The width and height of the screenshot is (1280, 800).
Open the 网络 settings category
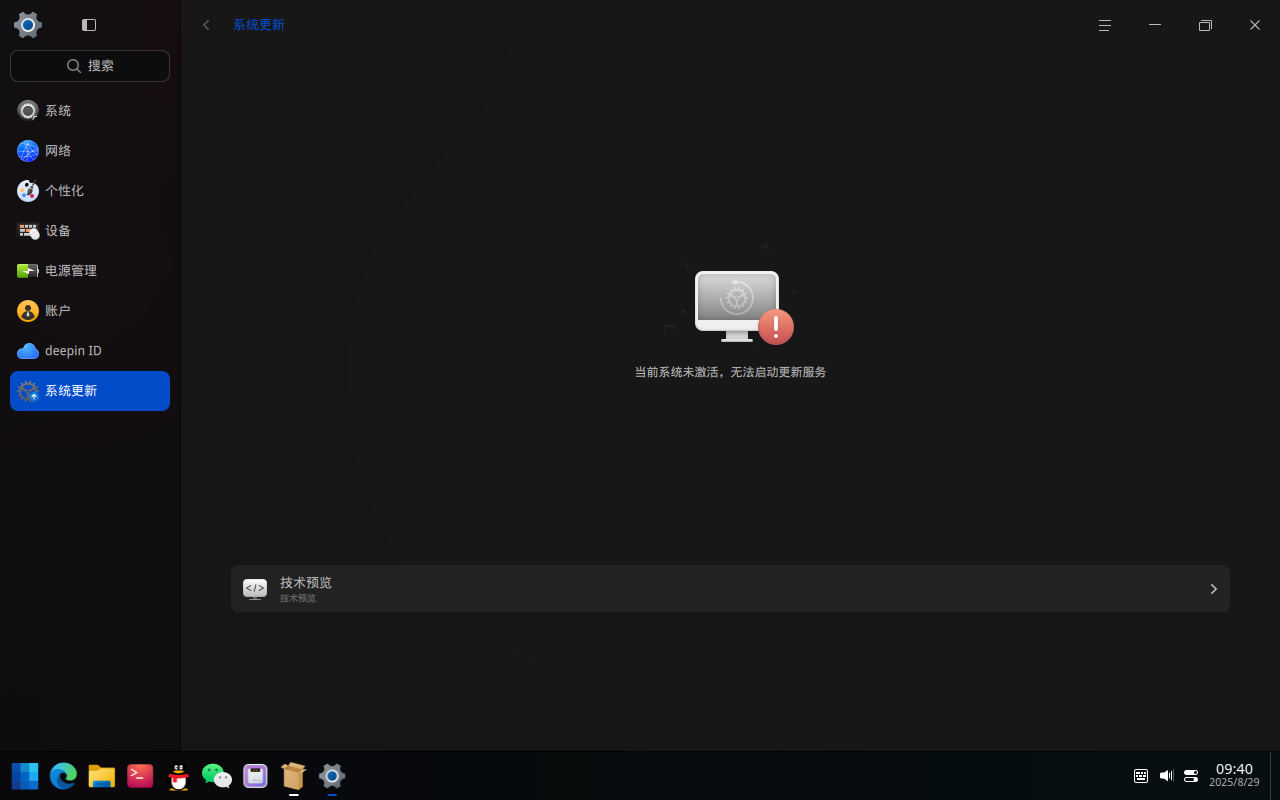90,151
